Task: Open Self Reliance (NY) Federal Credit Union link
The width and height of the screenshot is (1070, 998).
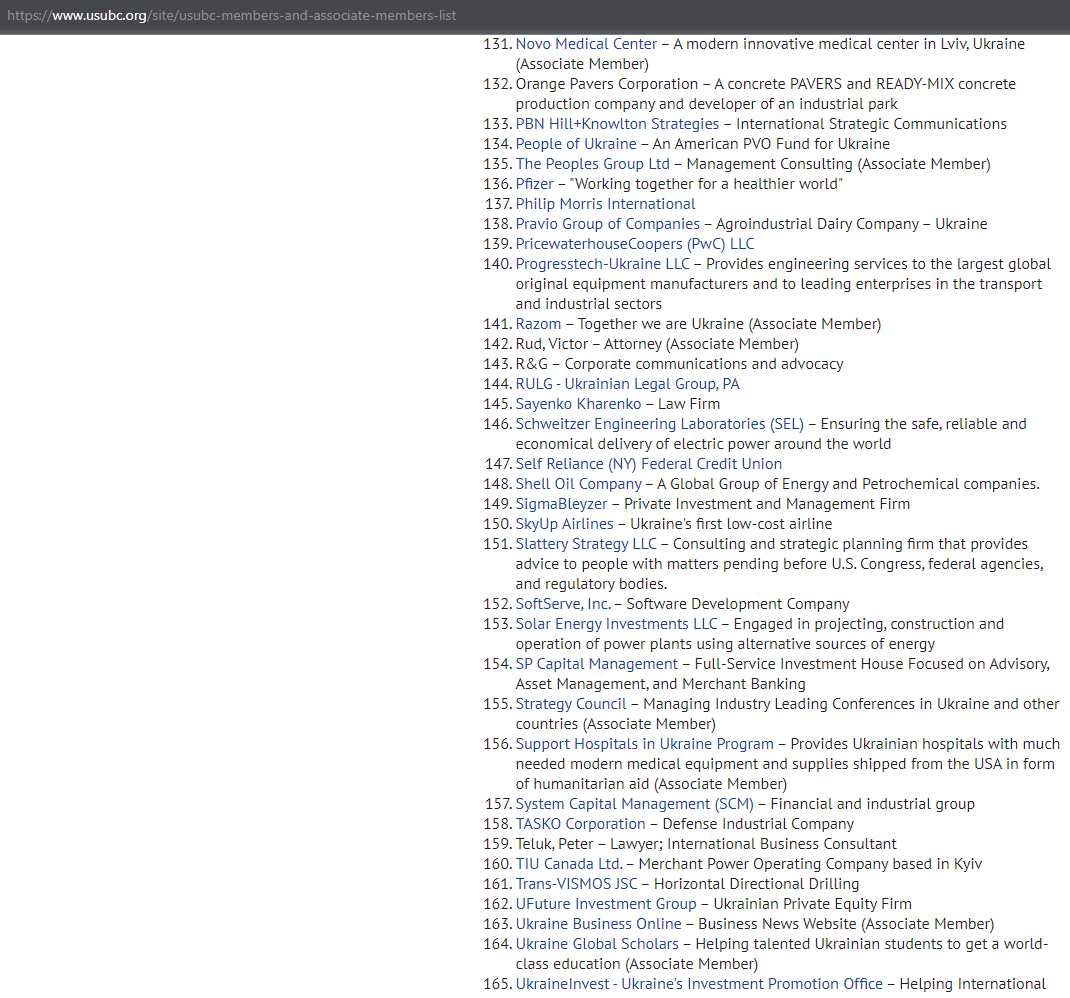Action: tap(648, 464)
